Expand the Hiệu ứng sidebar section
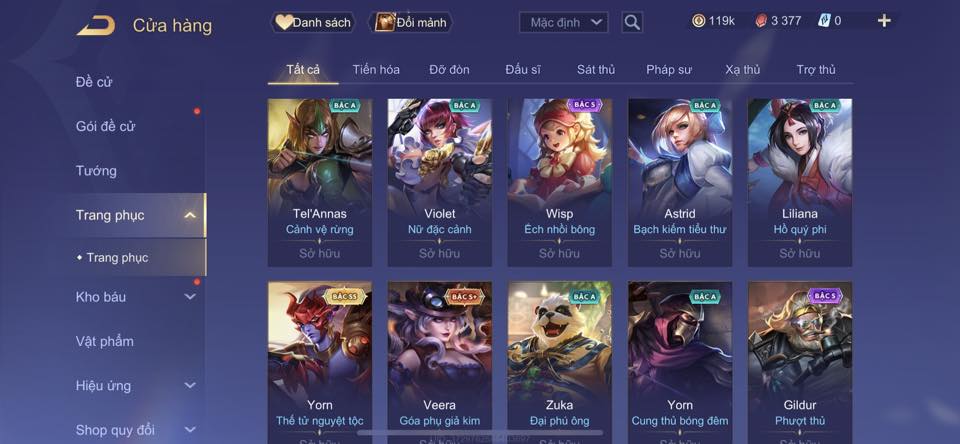960x444 pixels. [x=190, y=385]
